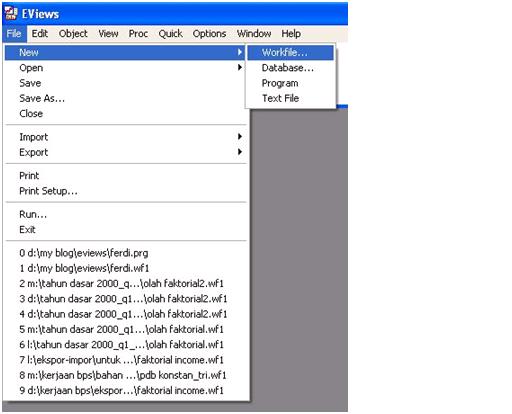Viewport: 512px width, 414px height.
Task: Open the View menu
Action: (108, 34)
